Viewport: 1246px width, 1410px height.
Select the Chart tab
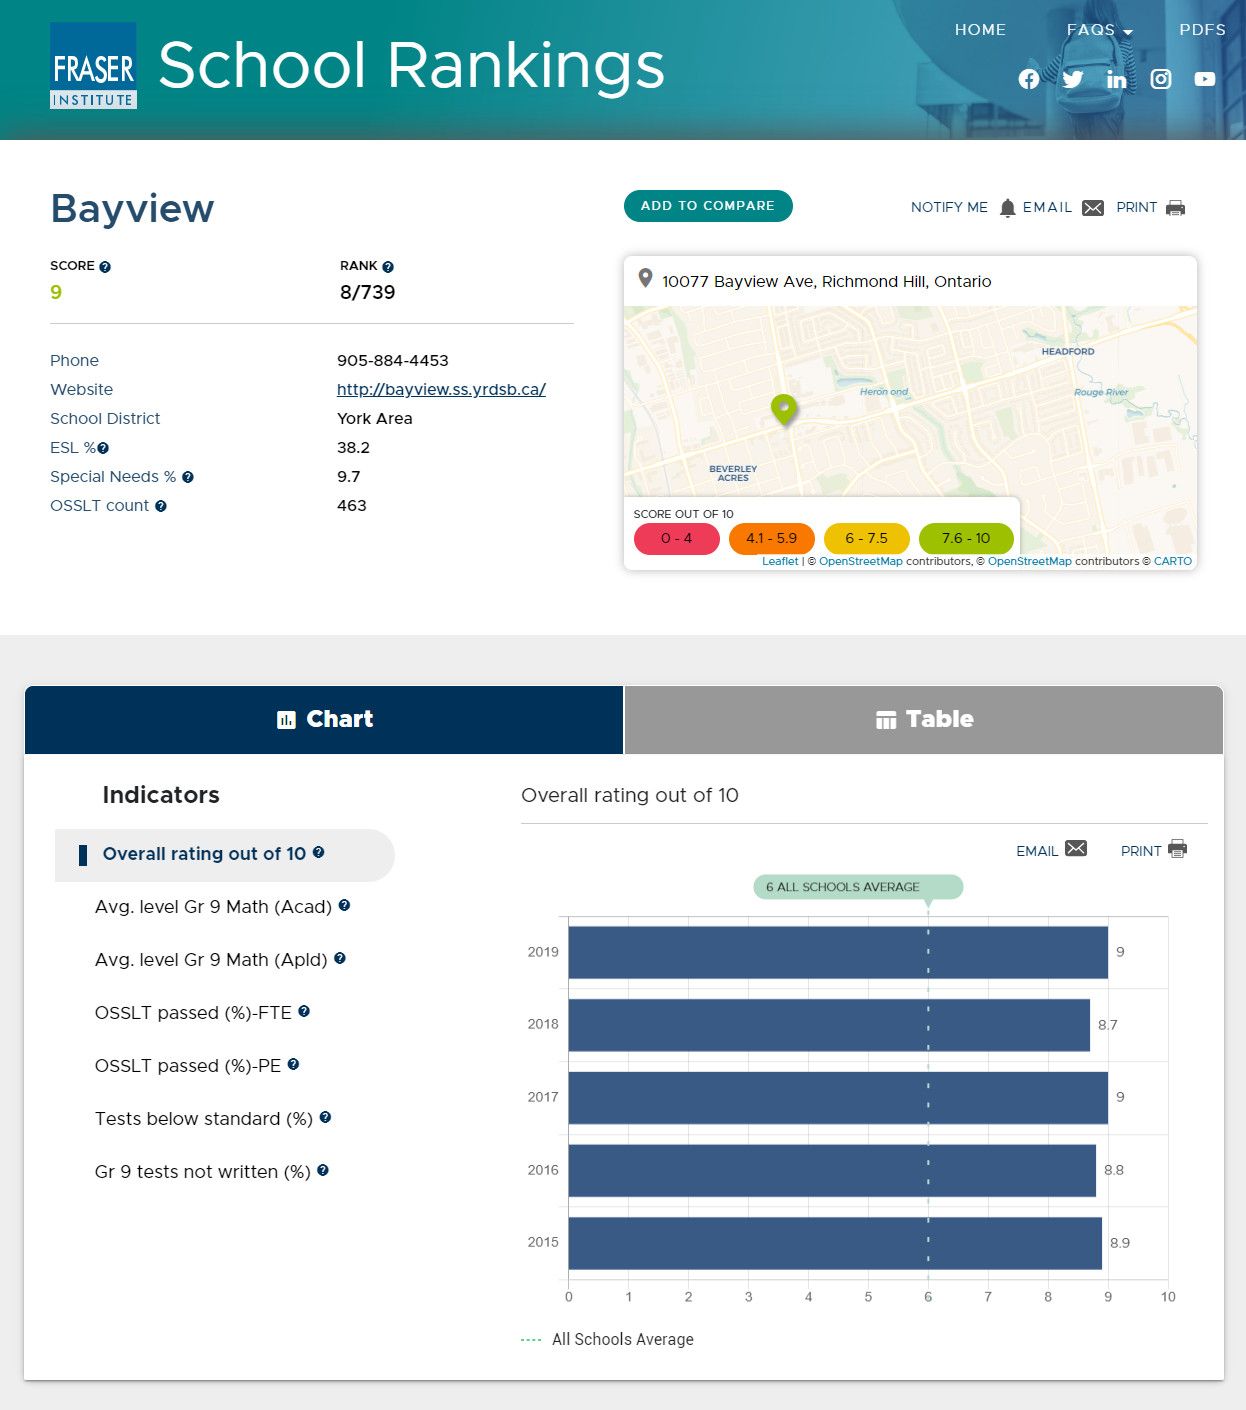coord(324,719)
